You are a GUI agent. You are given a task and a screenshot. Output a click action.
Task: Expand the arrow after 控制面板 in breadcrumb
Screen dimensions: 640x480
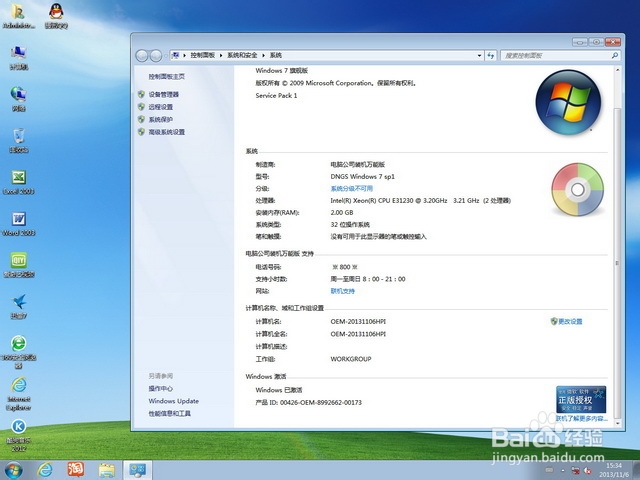[x=221, y=56]
